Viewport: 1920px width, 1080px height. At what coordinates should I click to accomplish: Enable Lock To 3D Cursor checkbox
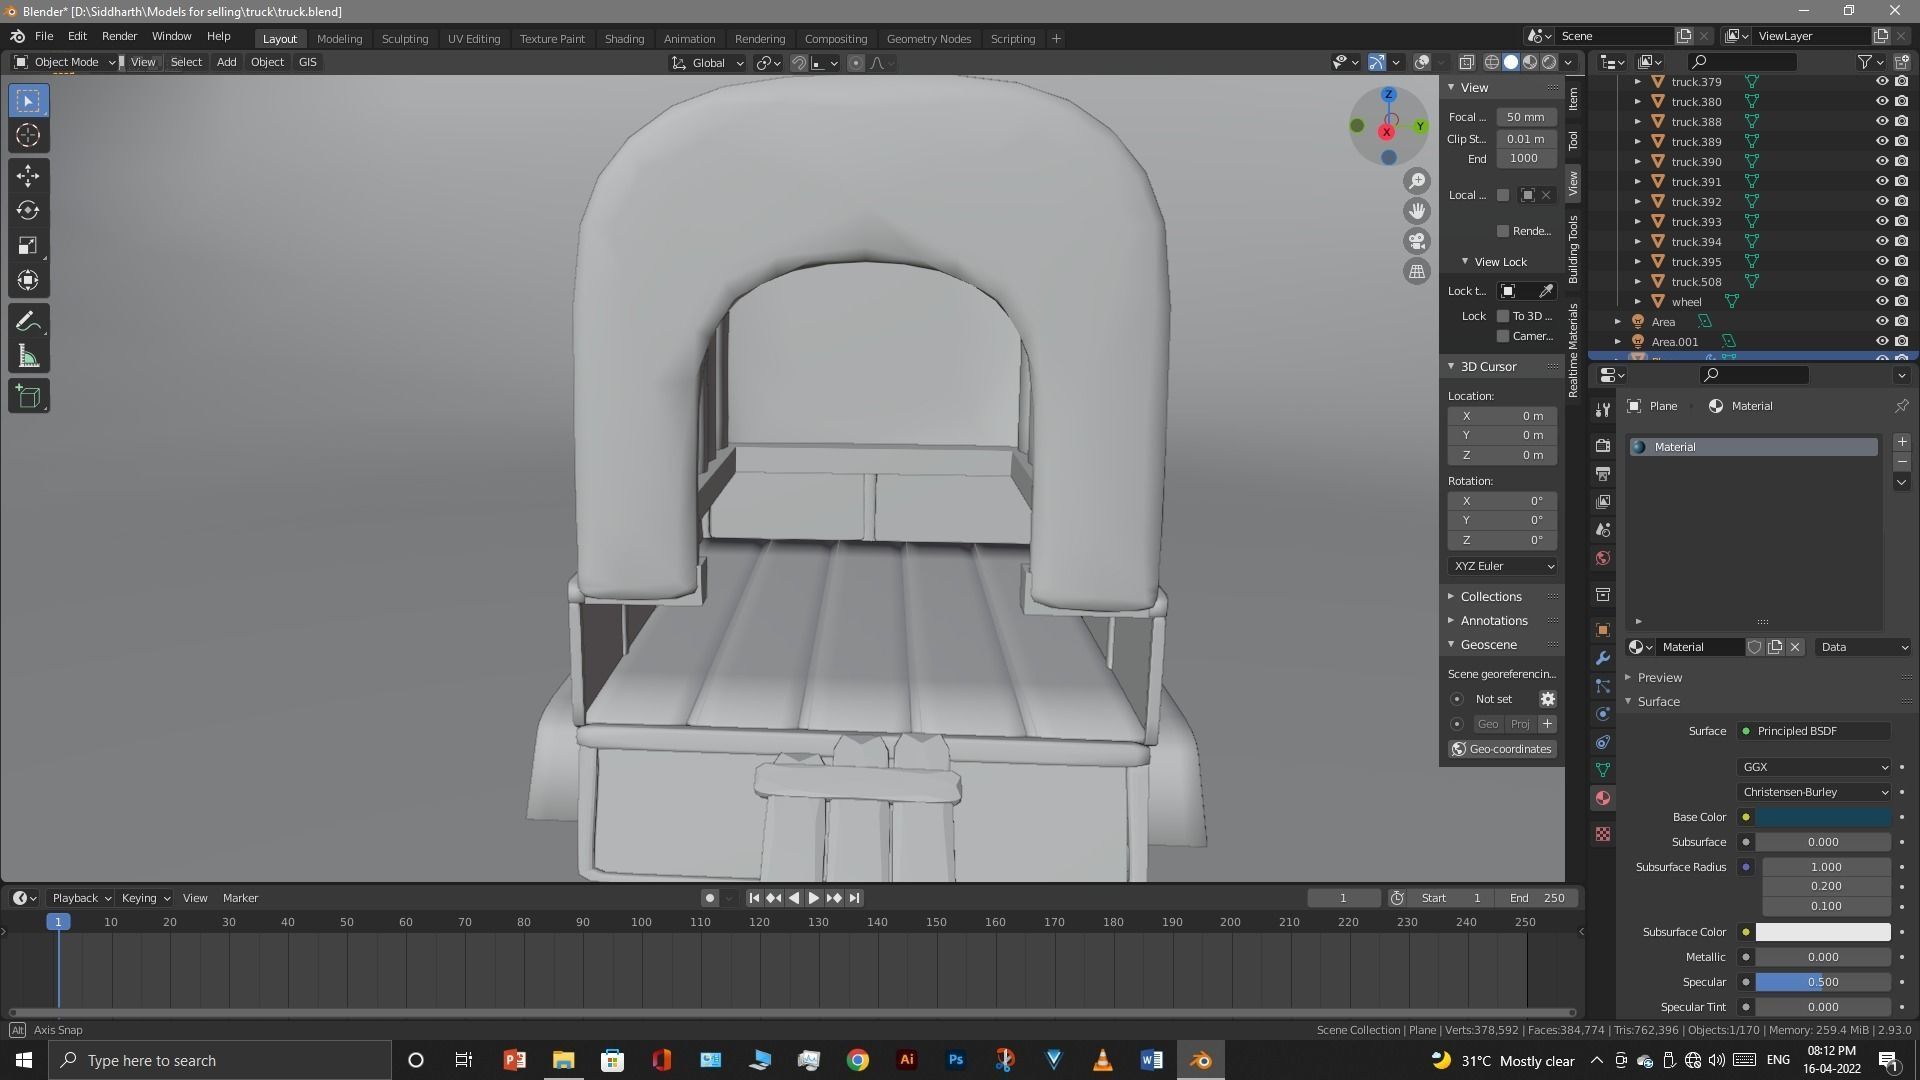coord(1503,316)
